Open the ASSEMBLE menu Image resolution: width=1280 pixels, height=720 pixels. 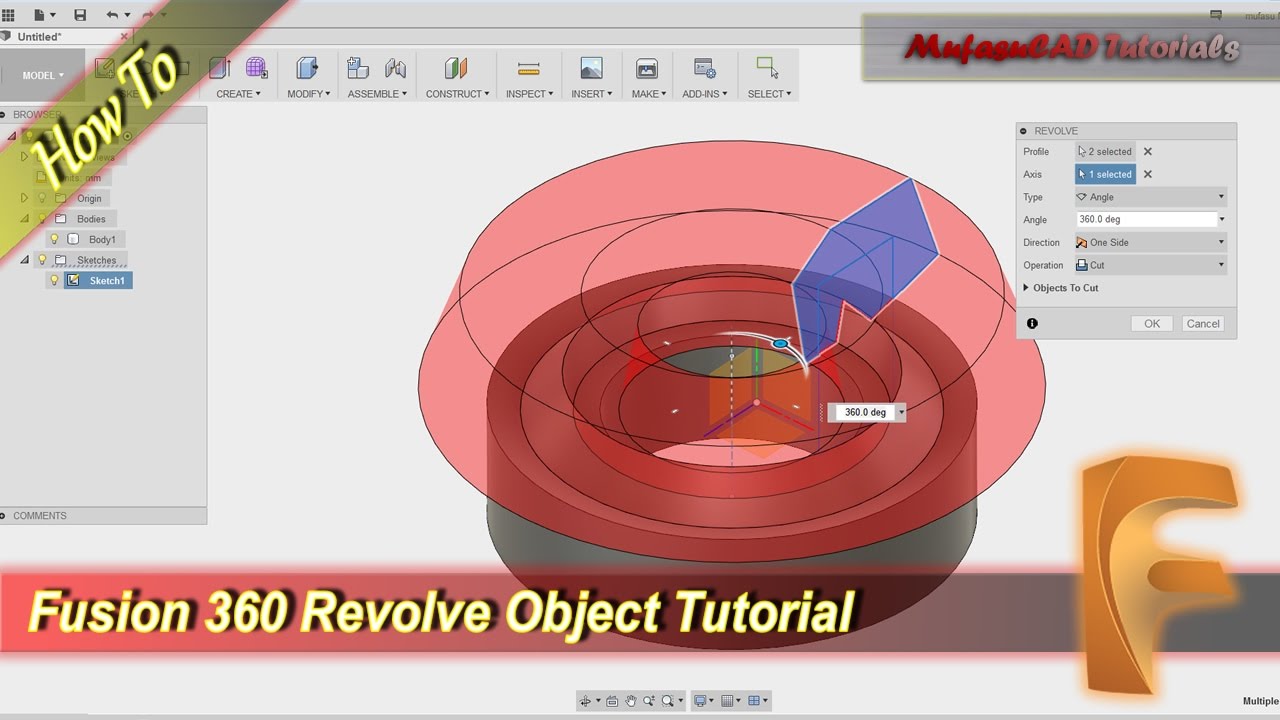coord(378,94)
